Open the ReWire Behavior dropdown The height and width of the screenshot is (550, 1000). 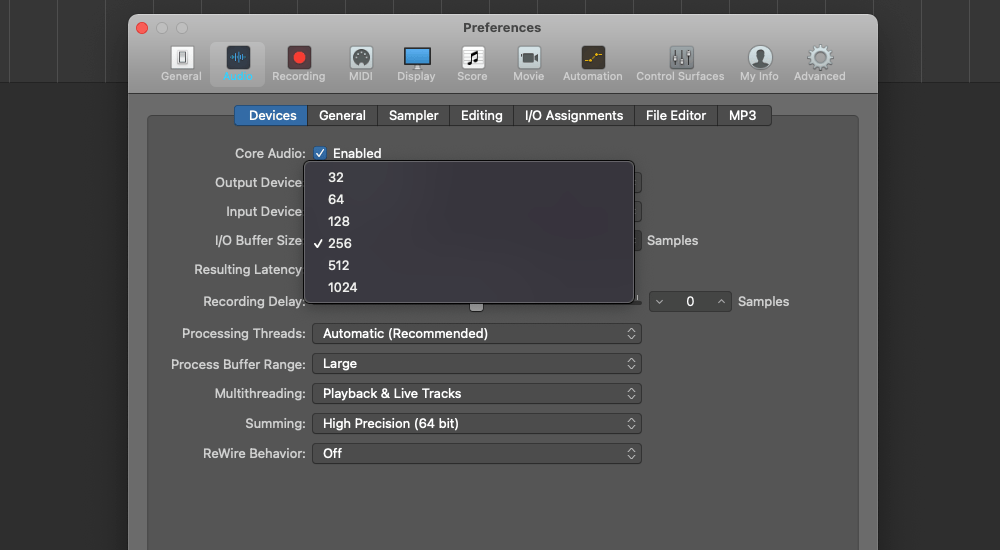476,454
